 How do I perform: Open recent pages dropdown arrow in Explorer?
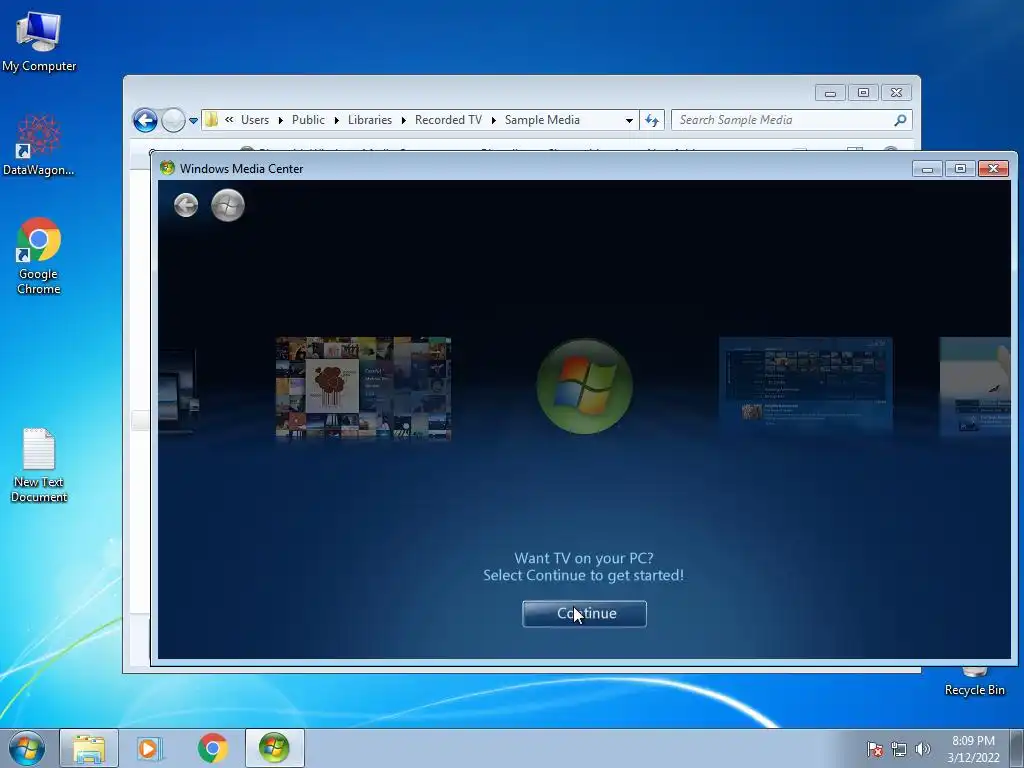point(193,121)
